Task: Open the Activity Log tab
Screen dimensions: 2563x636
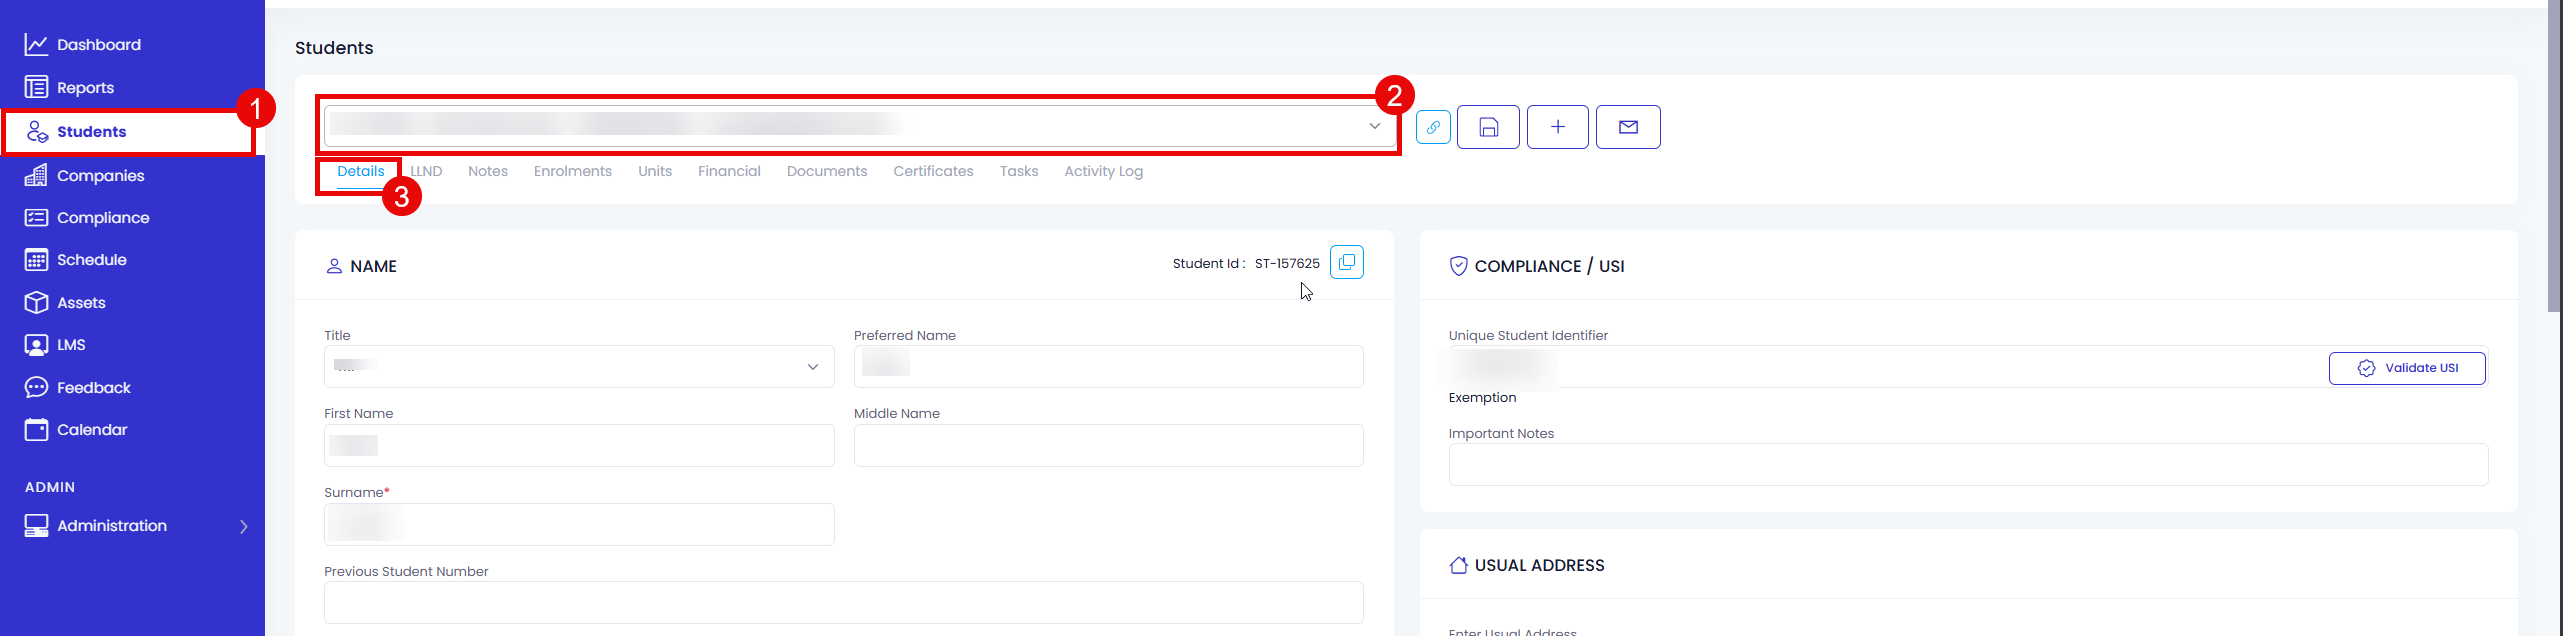Action: [x=1103, y=171]
